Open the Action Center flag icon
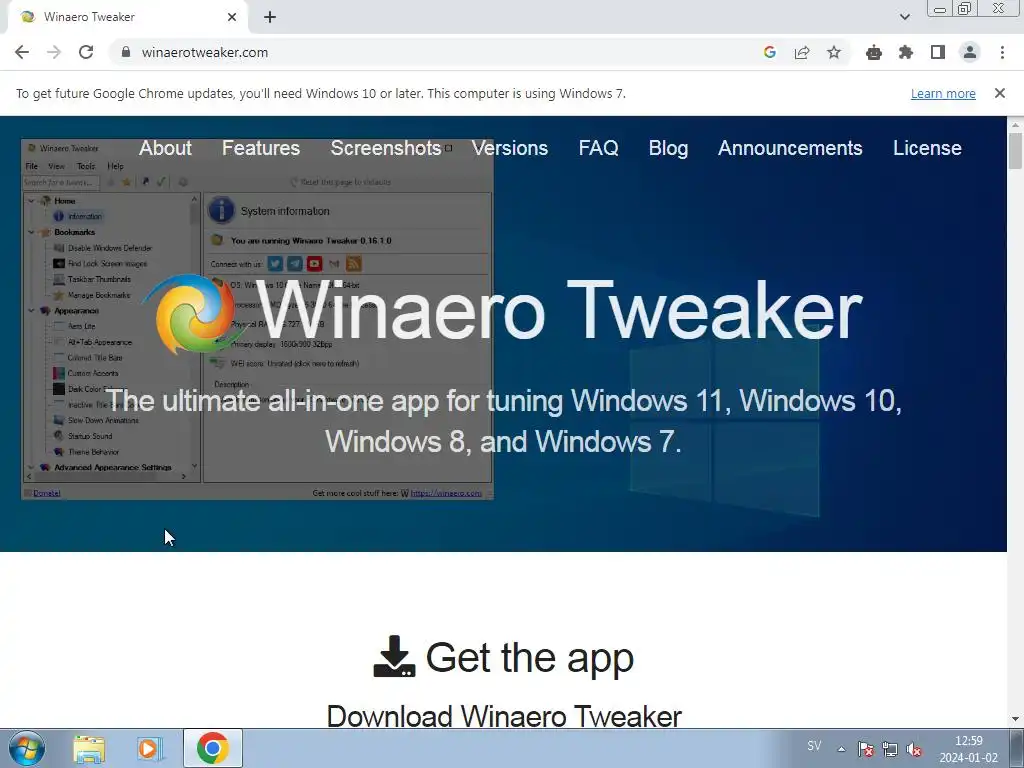Viewport: 1024px width, 768px height. (x=866, y=749)
